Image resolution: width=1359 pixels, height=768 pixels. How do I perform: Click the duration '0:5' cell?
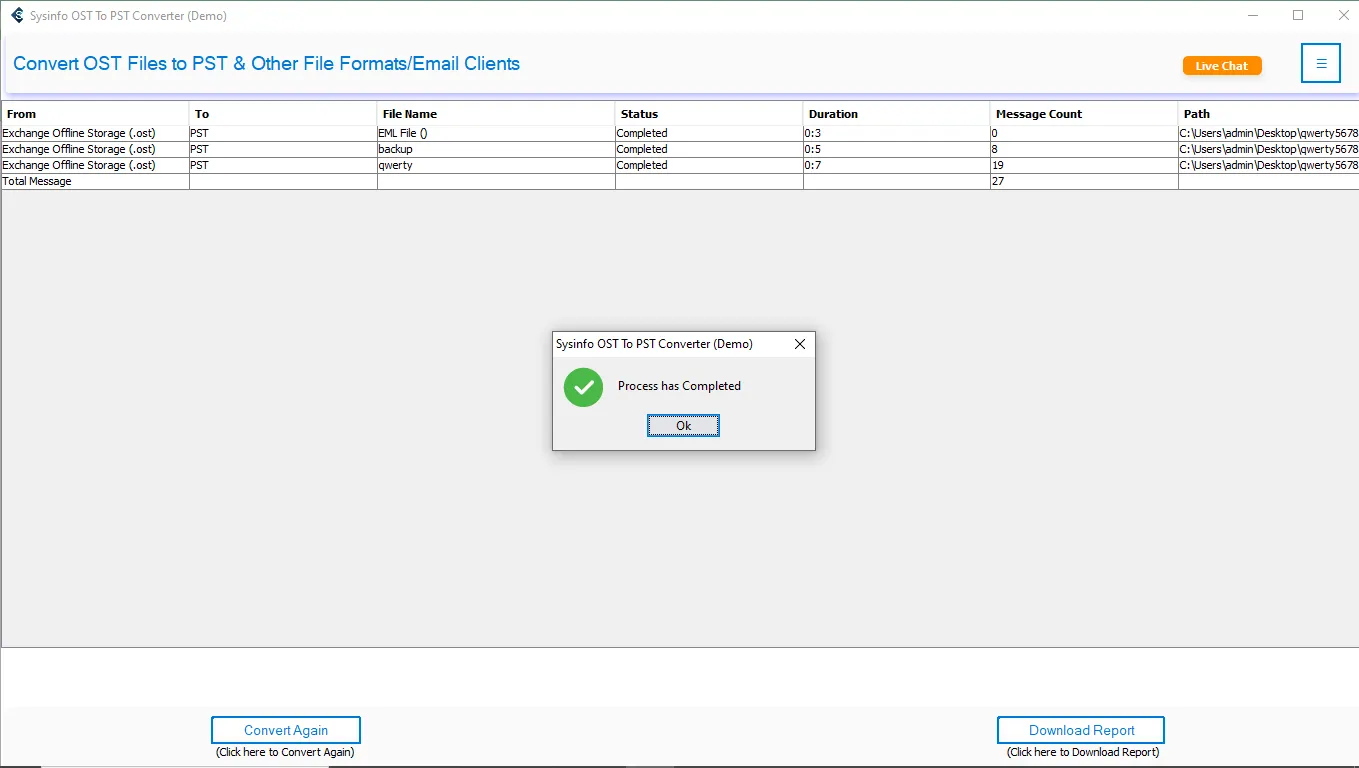pos(897,149)
